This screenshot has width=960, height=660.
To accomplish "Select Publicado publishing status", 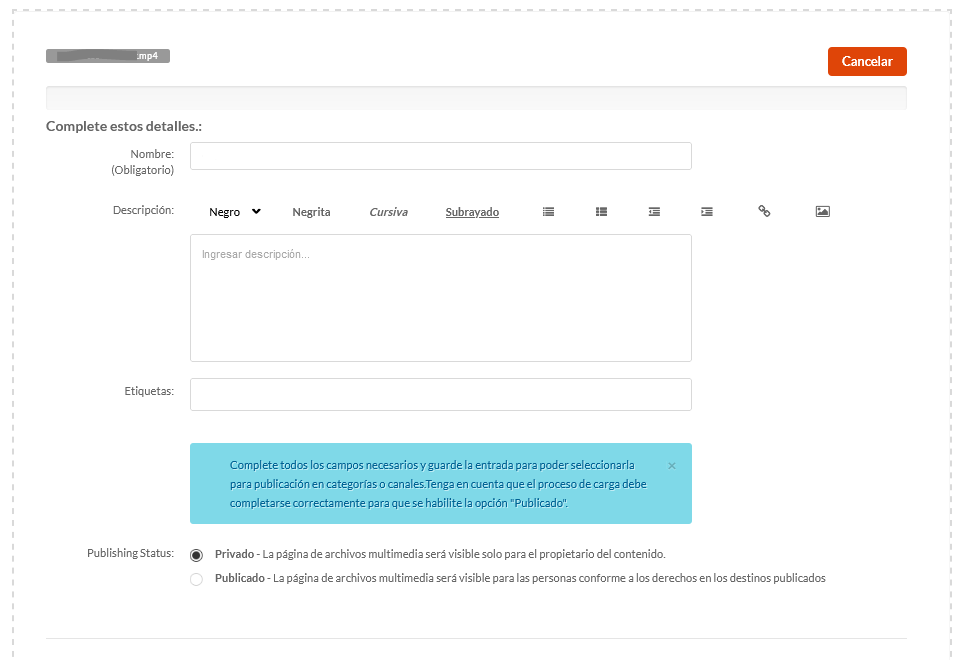I will pos(197,579).
